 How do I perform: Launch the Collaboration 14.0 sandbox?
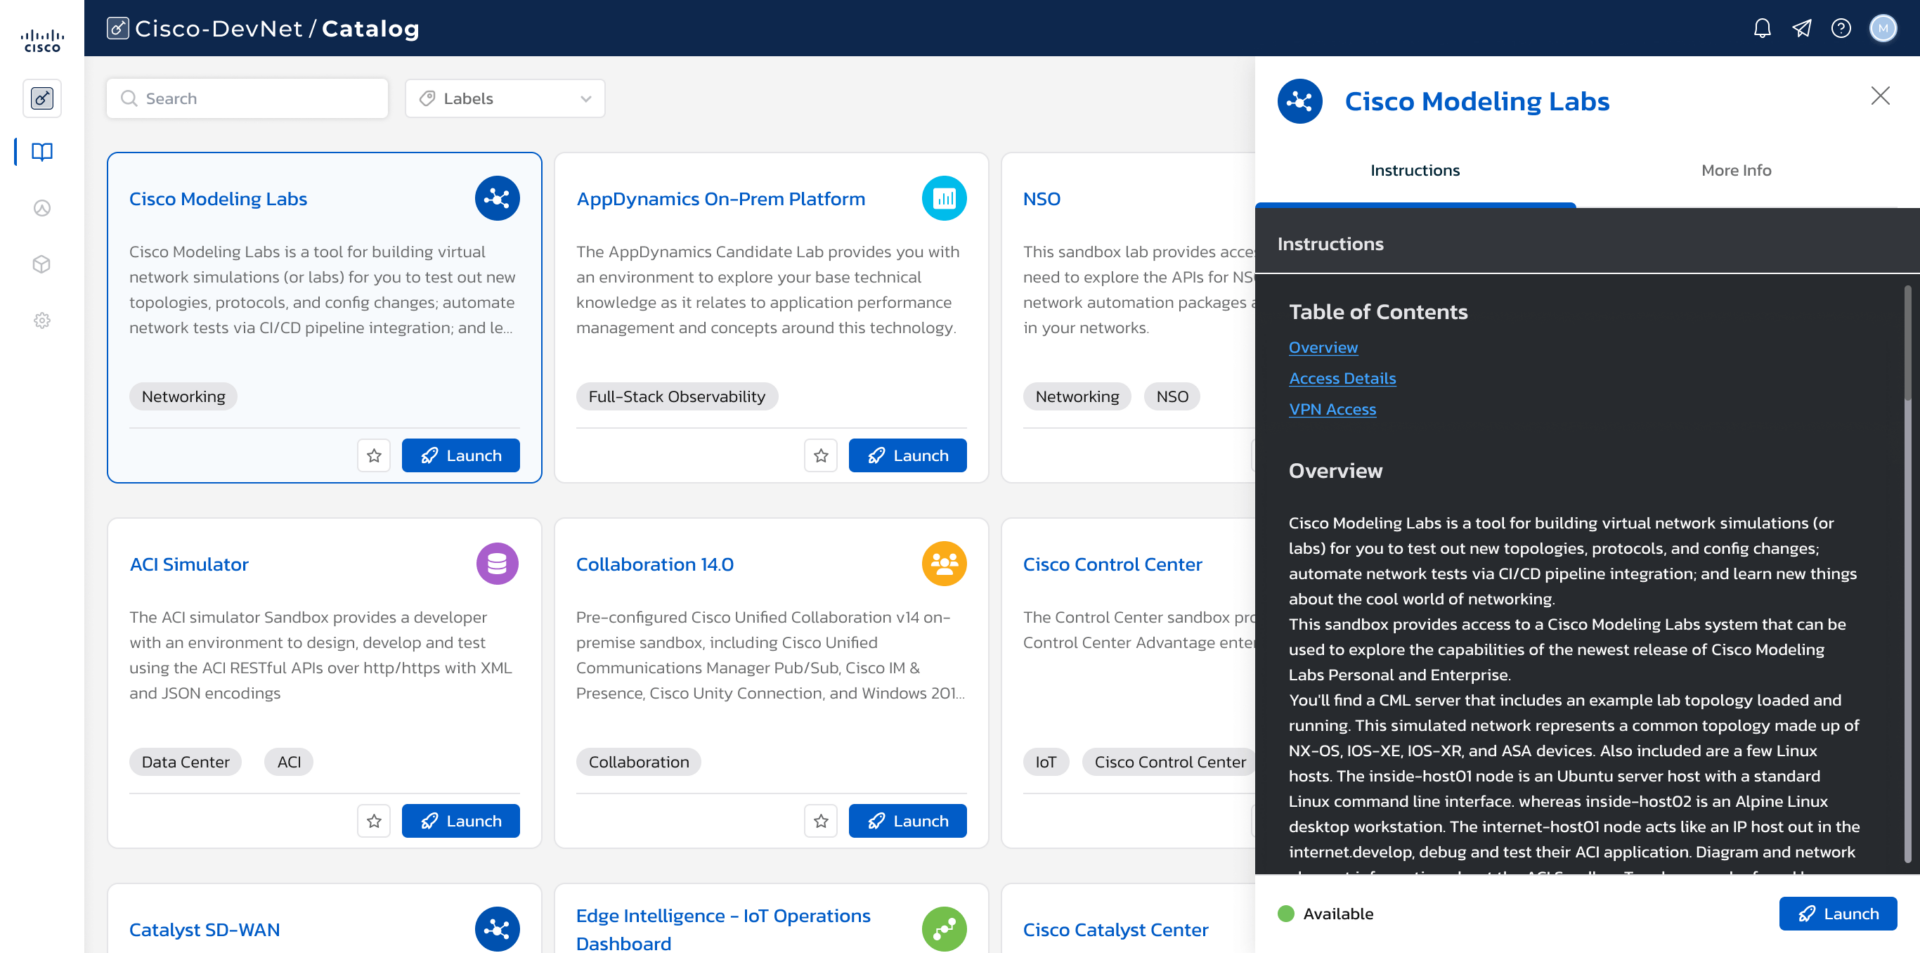click(907, 821)
